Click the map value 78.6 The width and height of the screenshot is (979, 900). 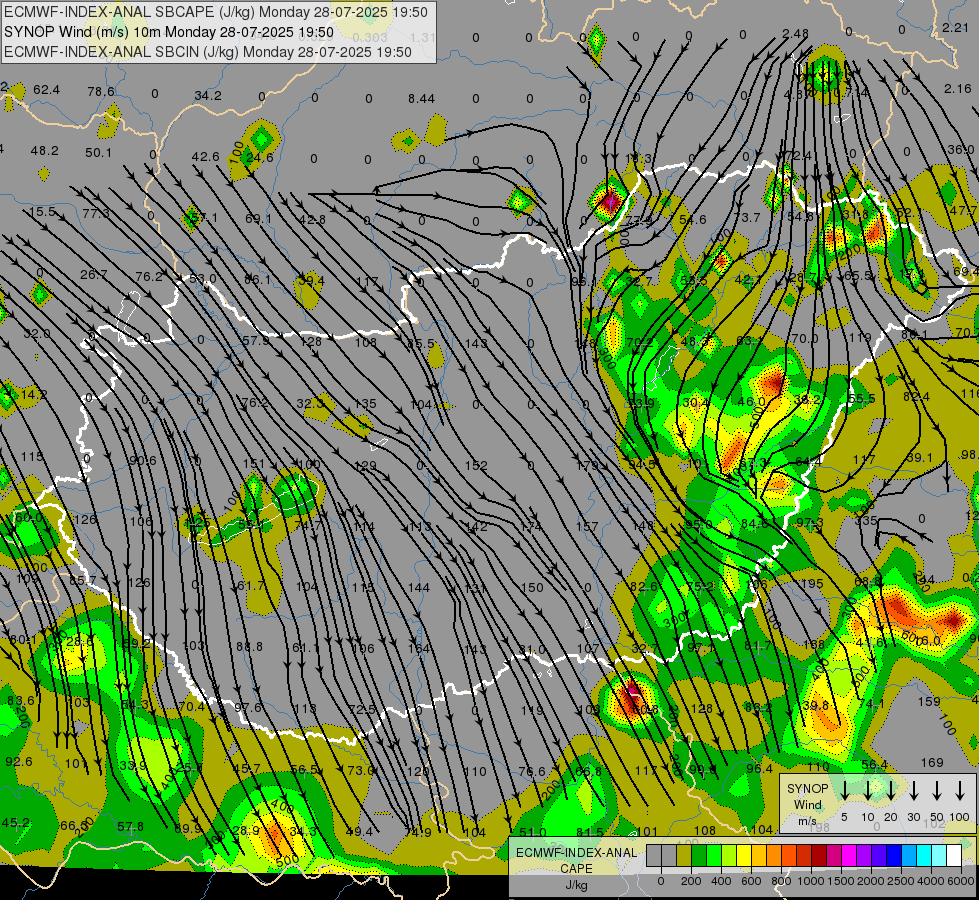[101, 91]
